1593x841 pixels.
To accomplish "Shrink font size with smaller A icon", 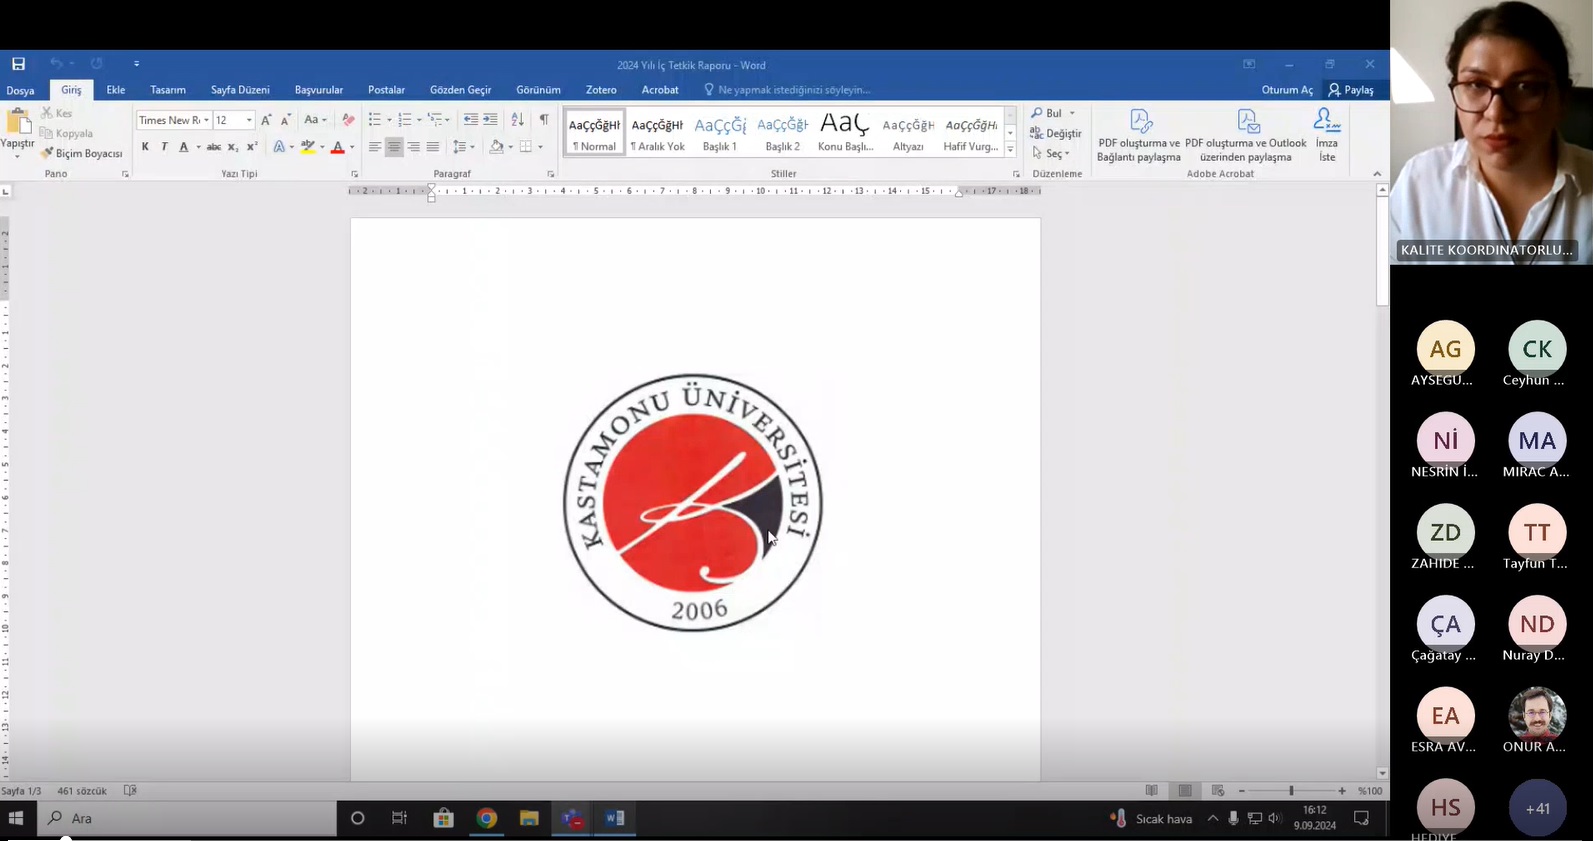I will click(x=286, y=120).
